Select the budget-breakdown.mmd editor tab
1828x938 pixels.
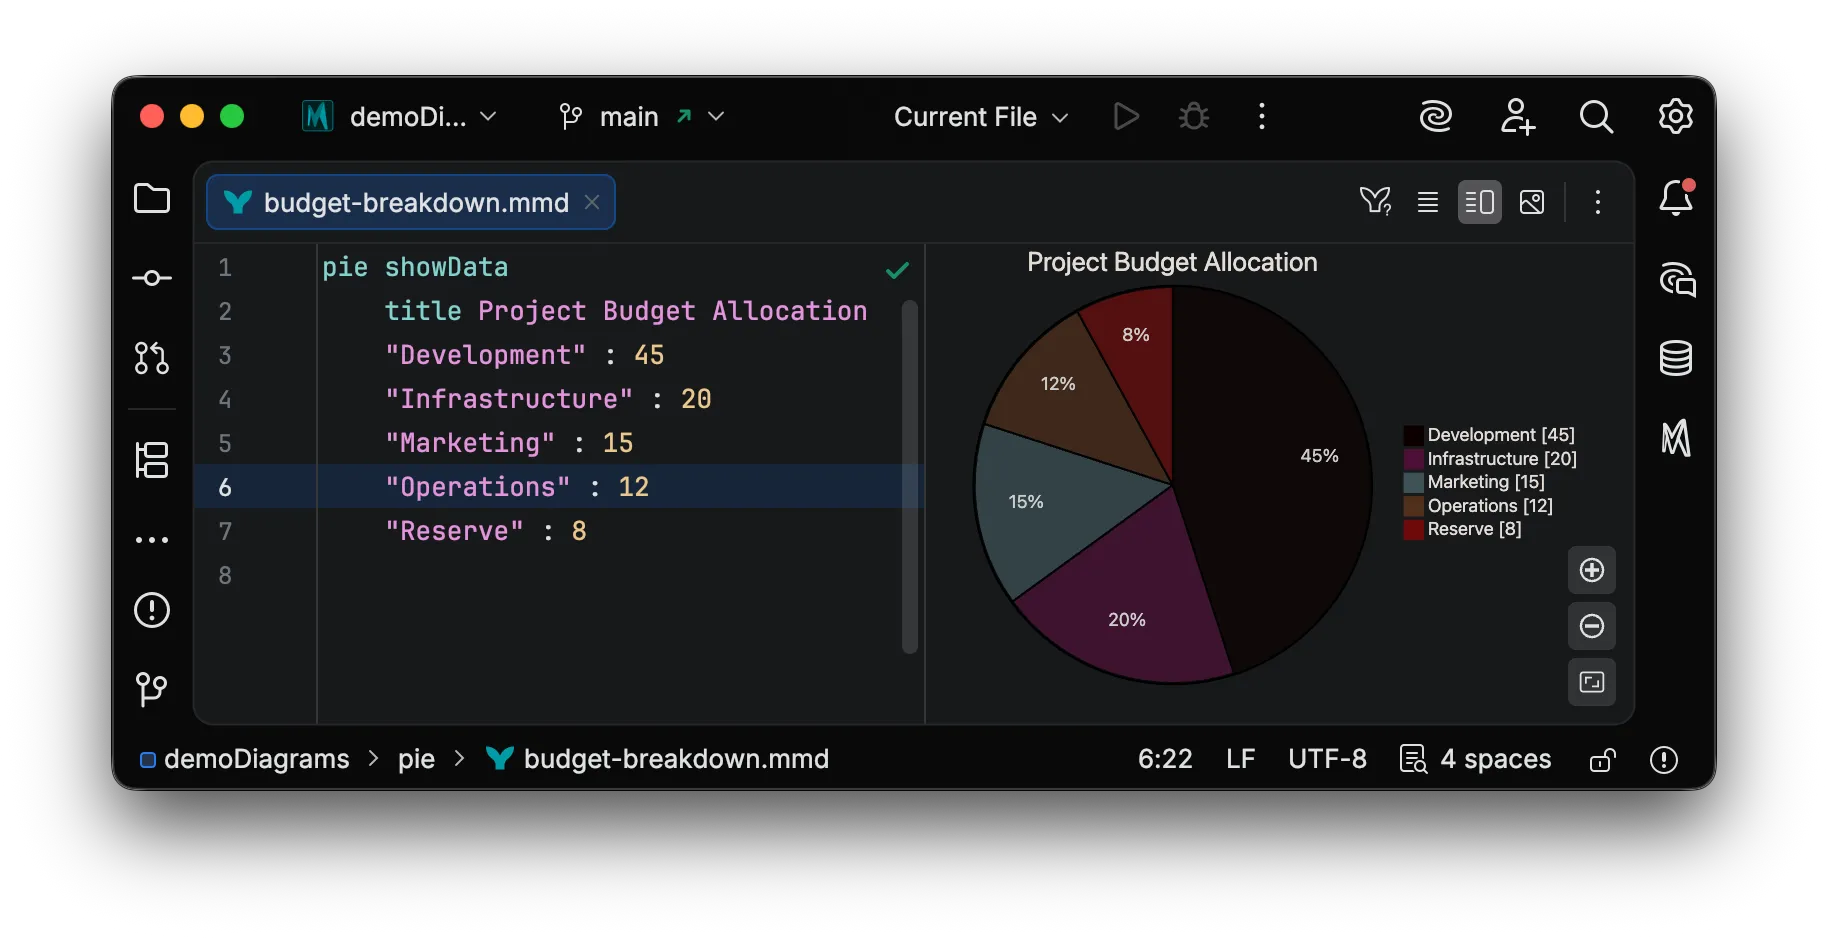pyautogui.click(x=410, y=203)
